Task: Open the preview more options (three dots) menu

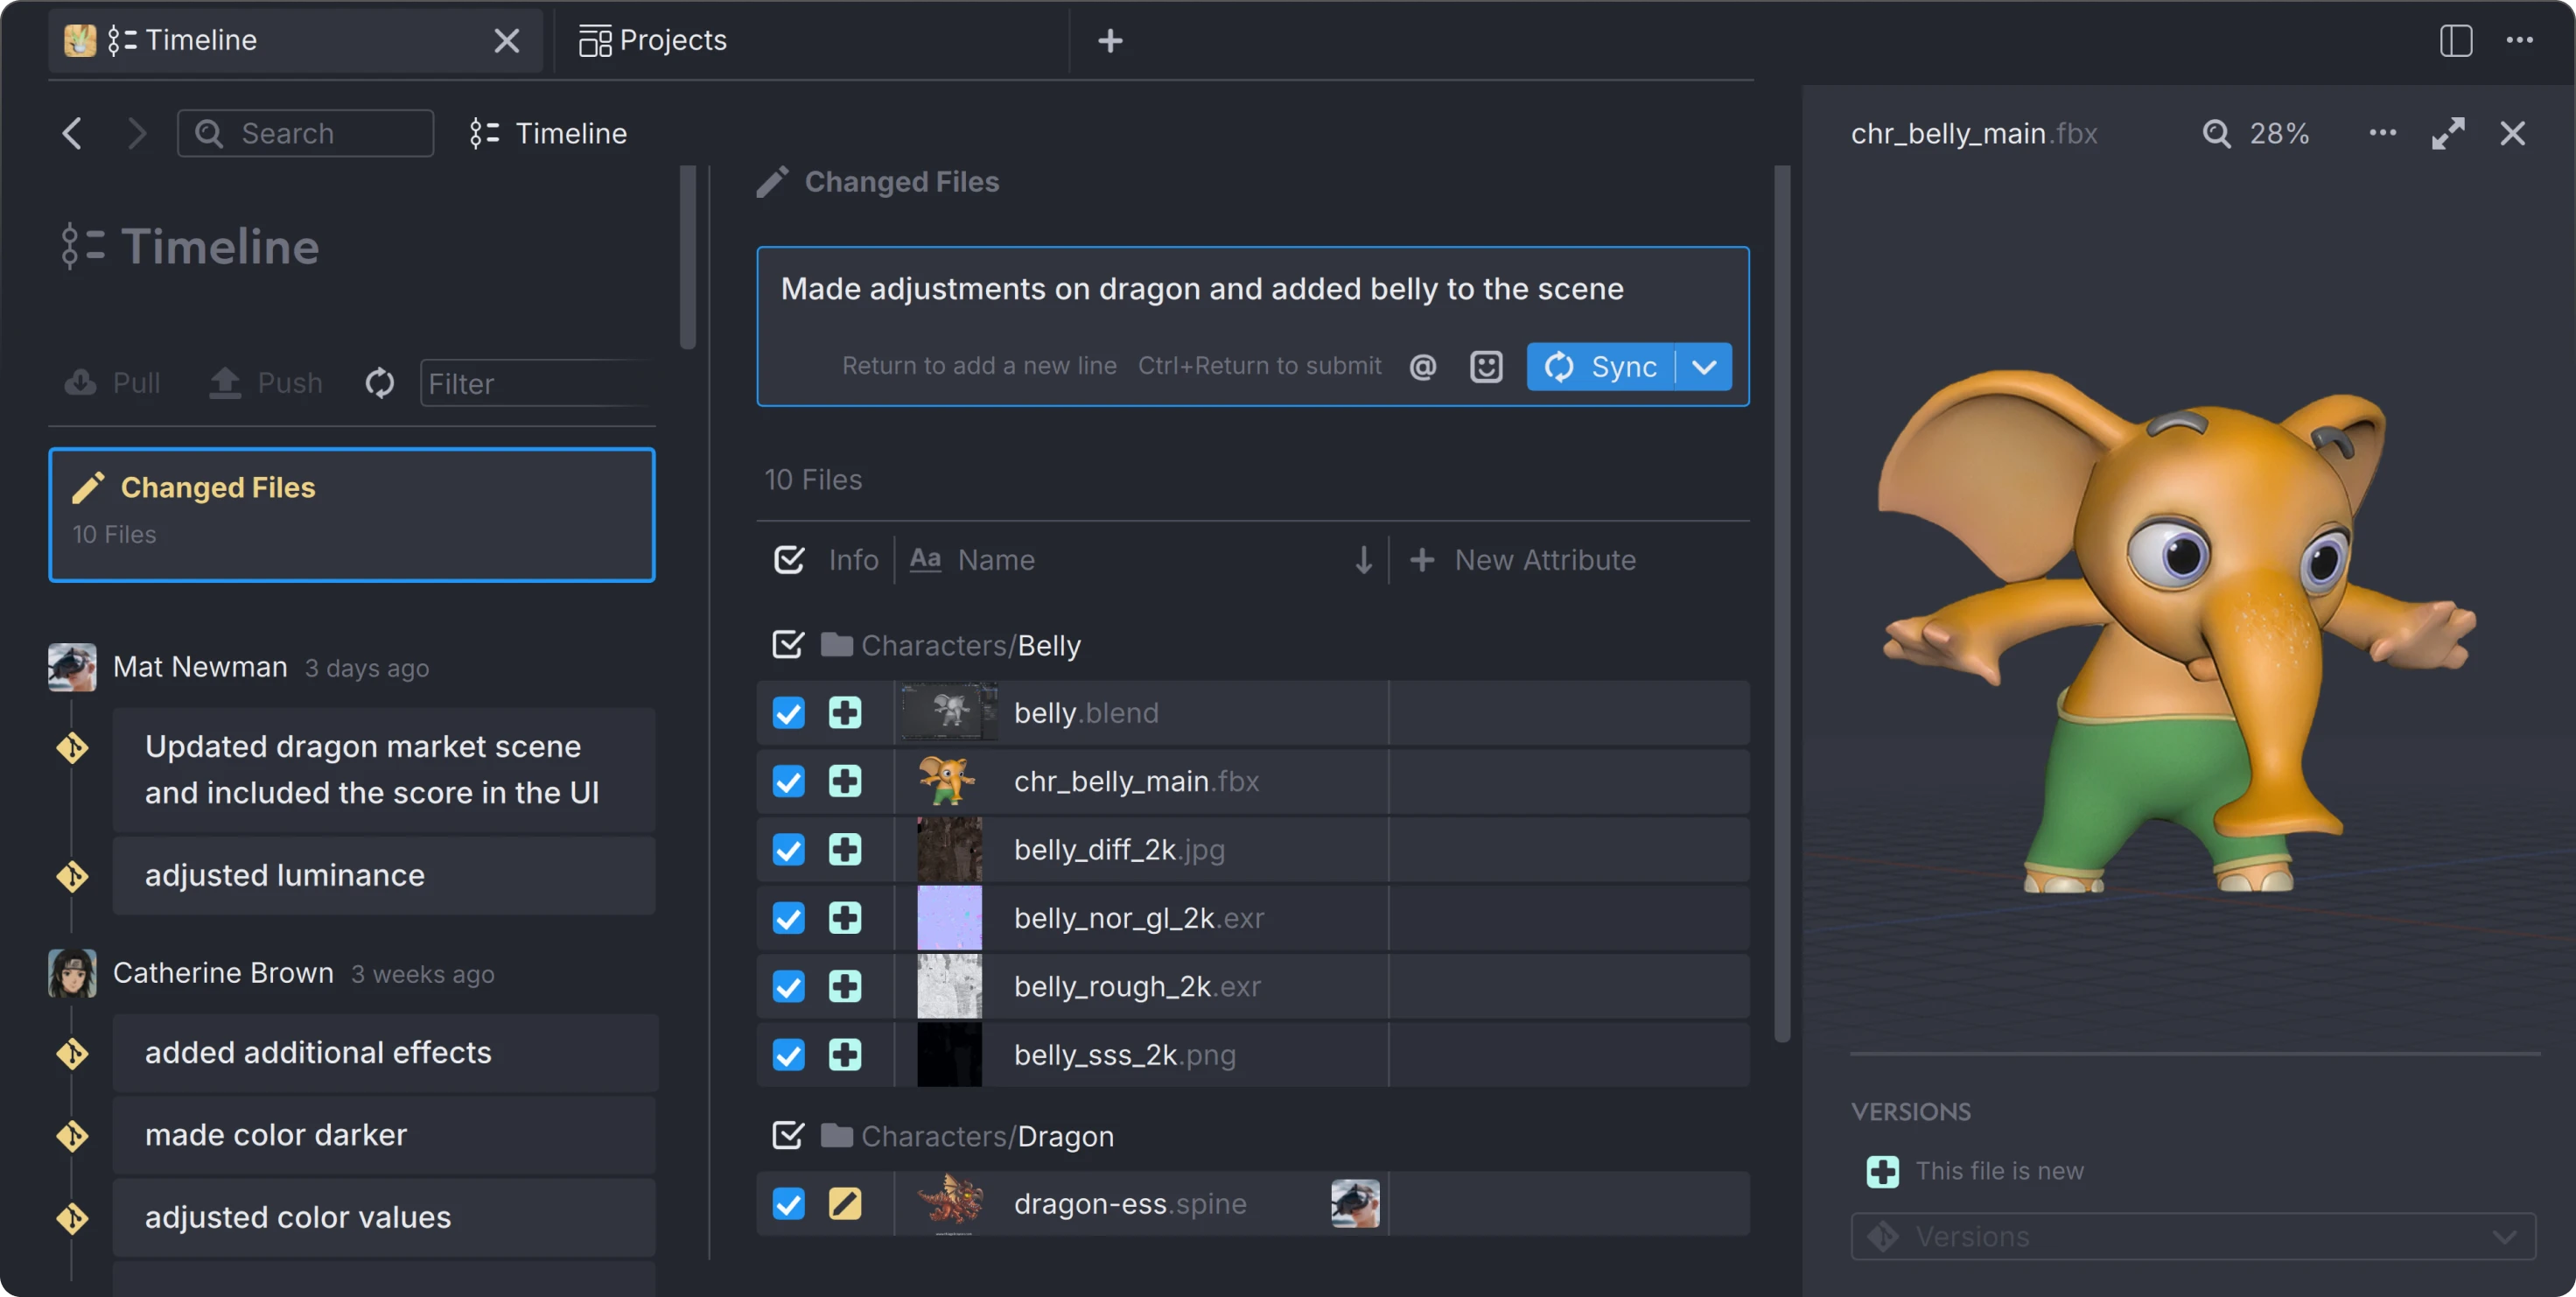Action: tap(2383, 133)
